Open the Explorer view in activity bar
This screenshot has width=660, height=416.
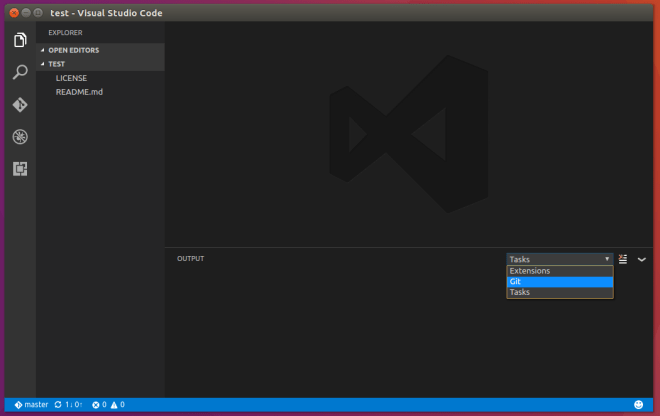click(x=19, y=40)
